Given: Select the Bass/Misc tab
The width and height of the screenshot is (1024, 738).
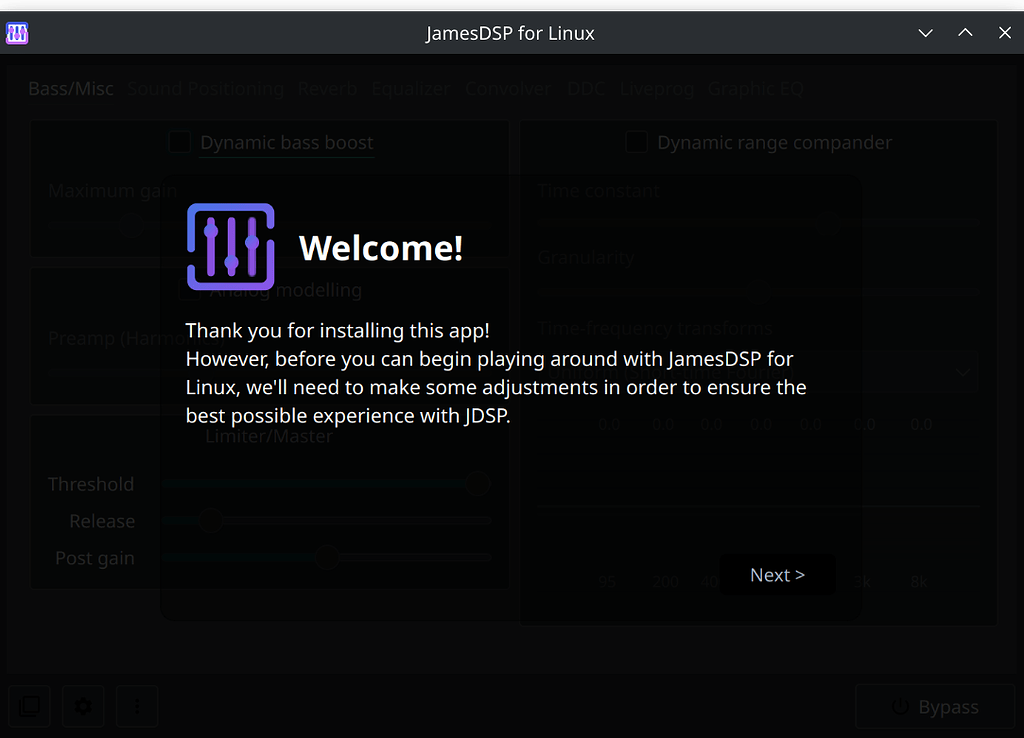Looking at the screenshot, I should pyautogui.click(x=71, y=89).
